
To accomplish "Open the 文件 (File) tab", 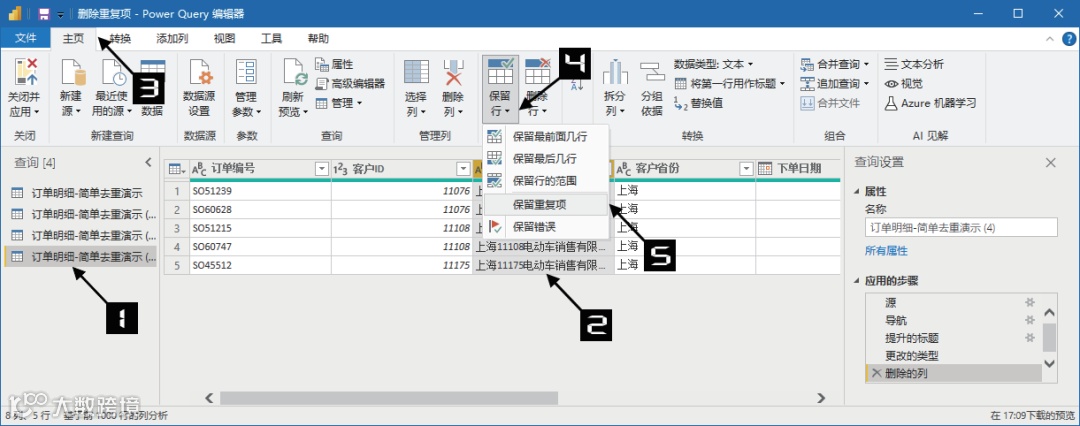I will point(25,39).
